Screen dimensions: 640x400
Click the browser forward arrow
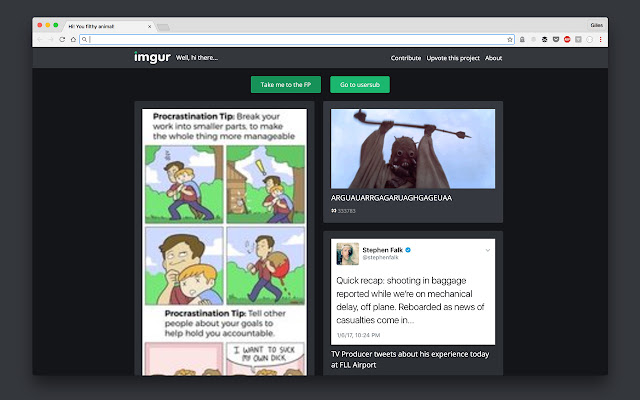[51, 39]
